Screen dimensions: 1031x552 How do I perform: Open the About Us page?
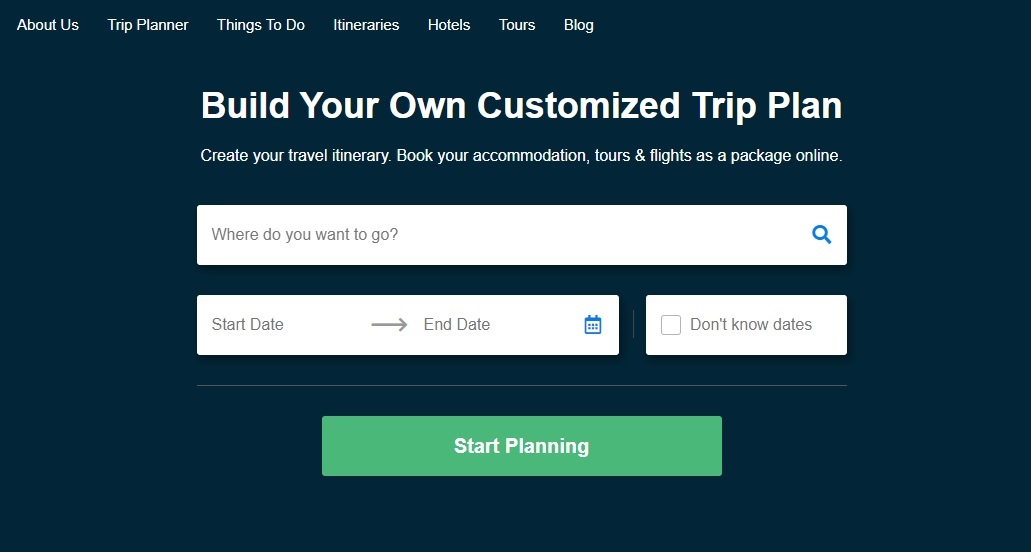(48, 25)
